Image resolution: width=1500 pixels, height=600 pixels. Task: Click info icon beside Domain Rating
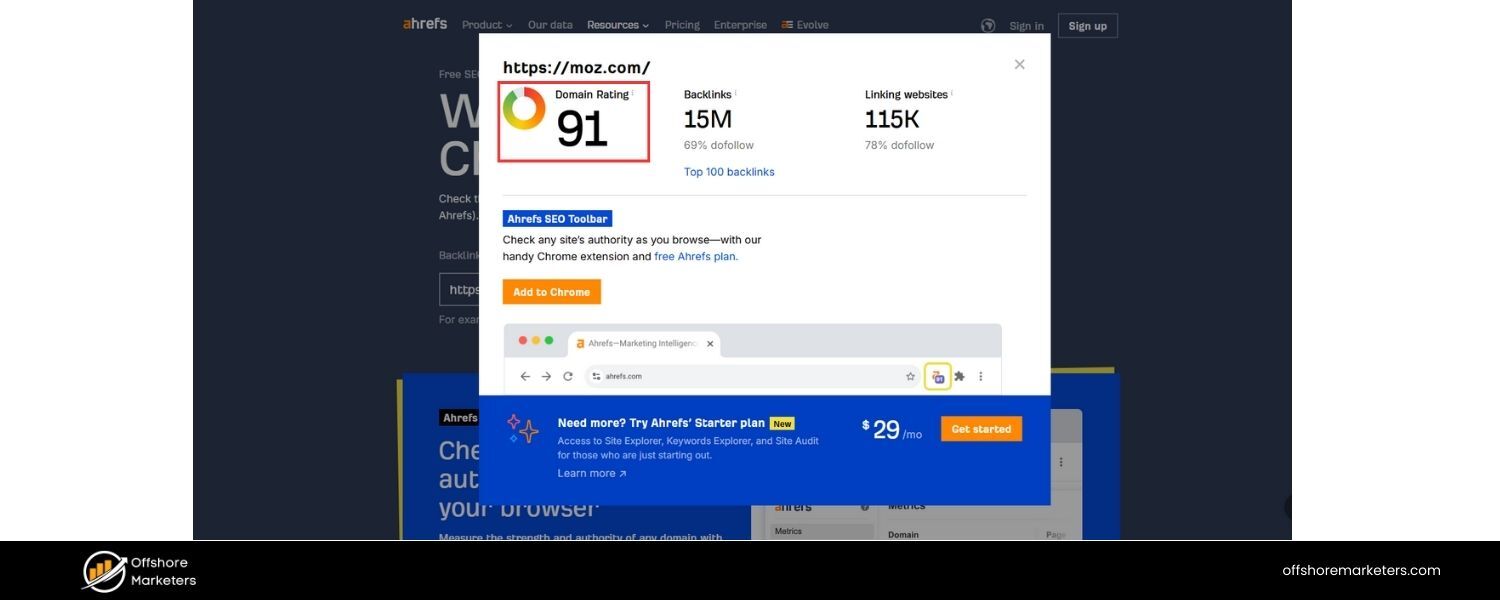pos(633,93)
